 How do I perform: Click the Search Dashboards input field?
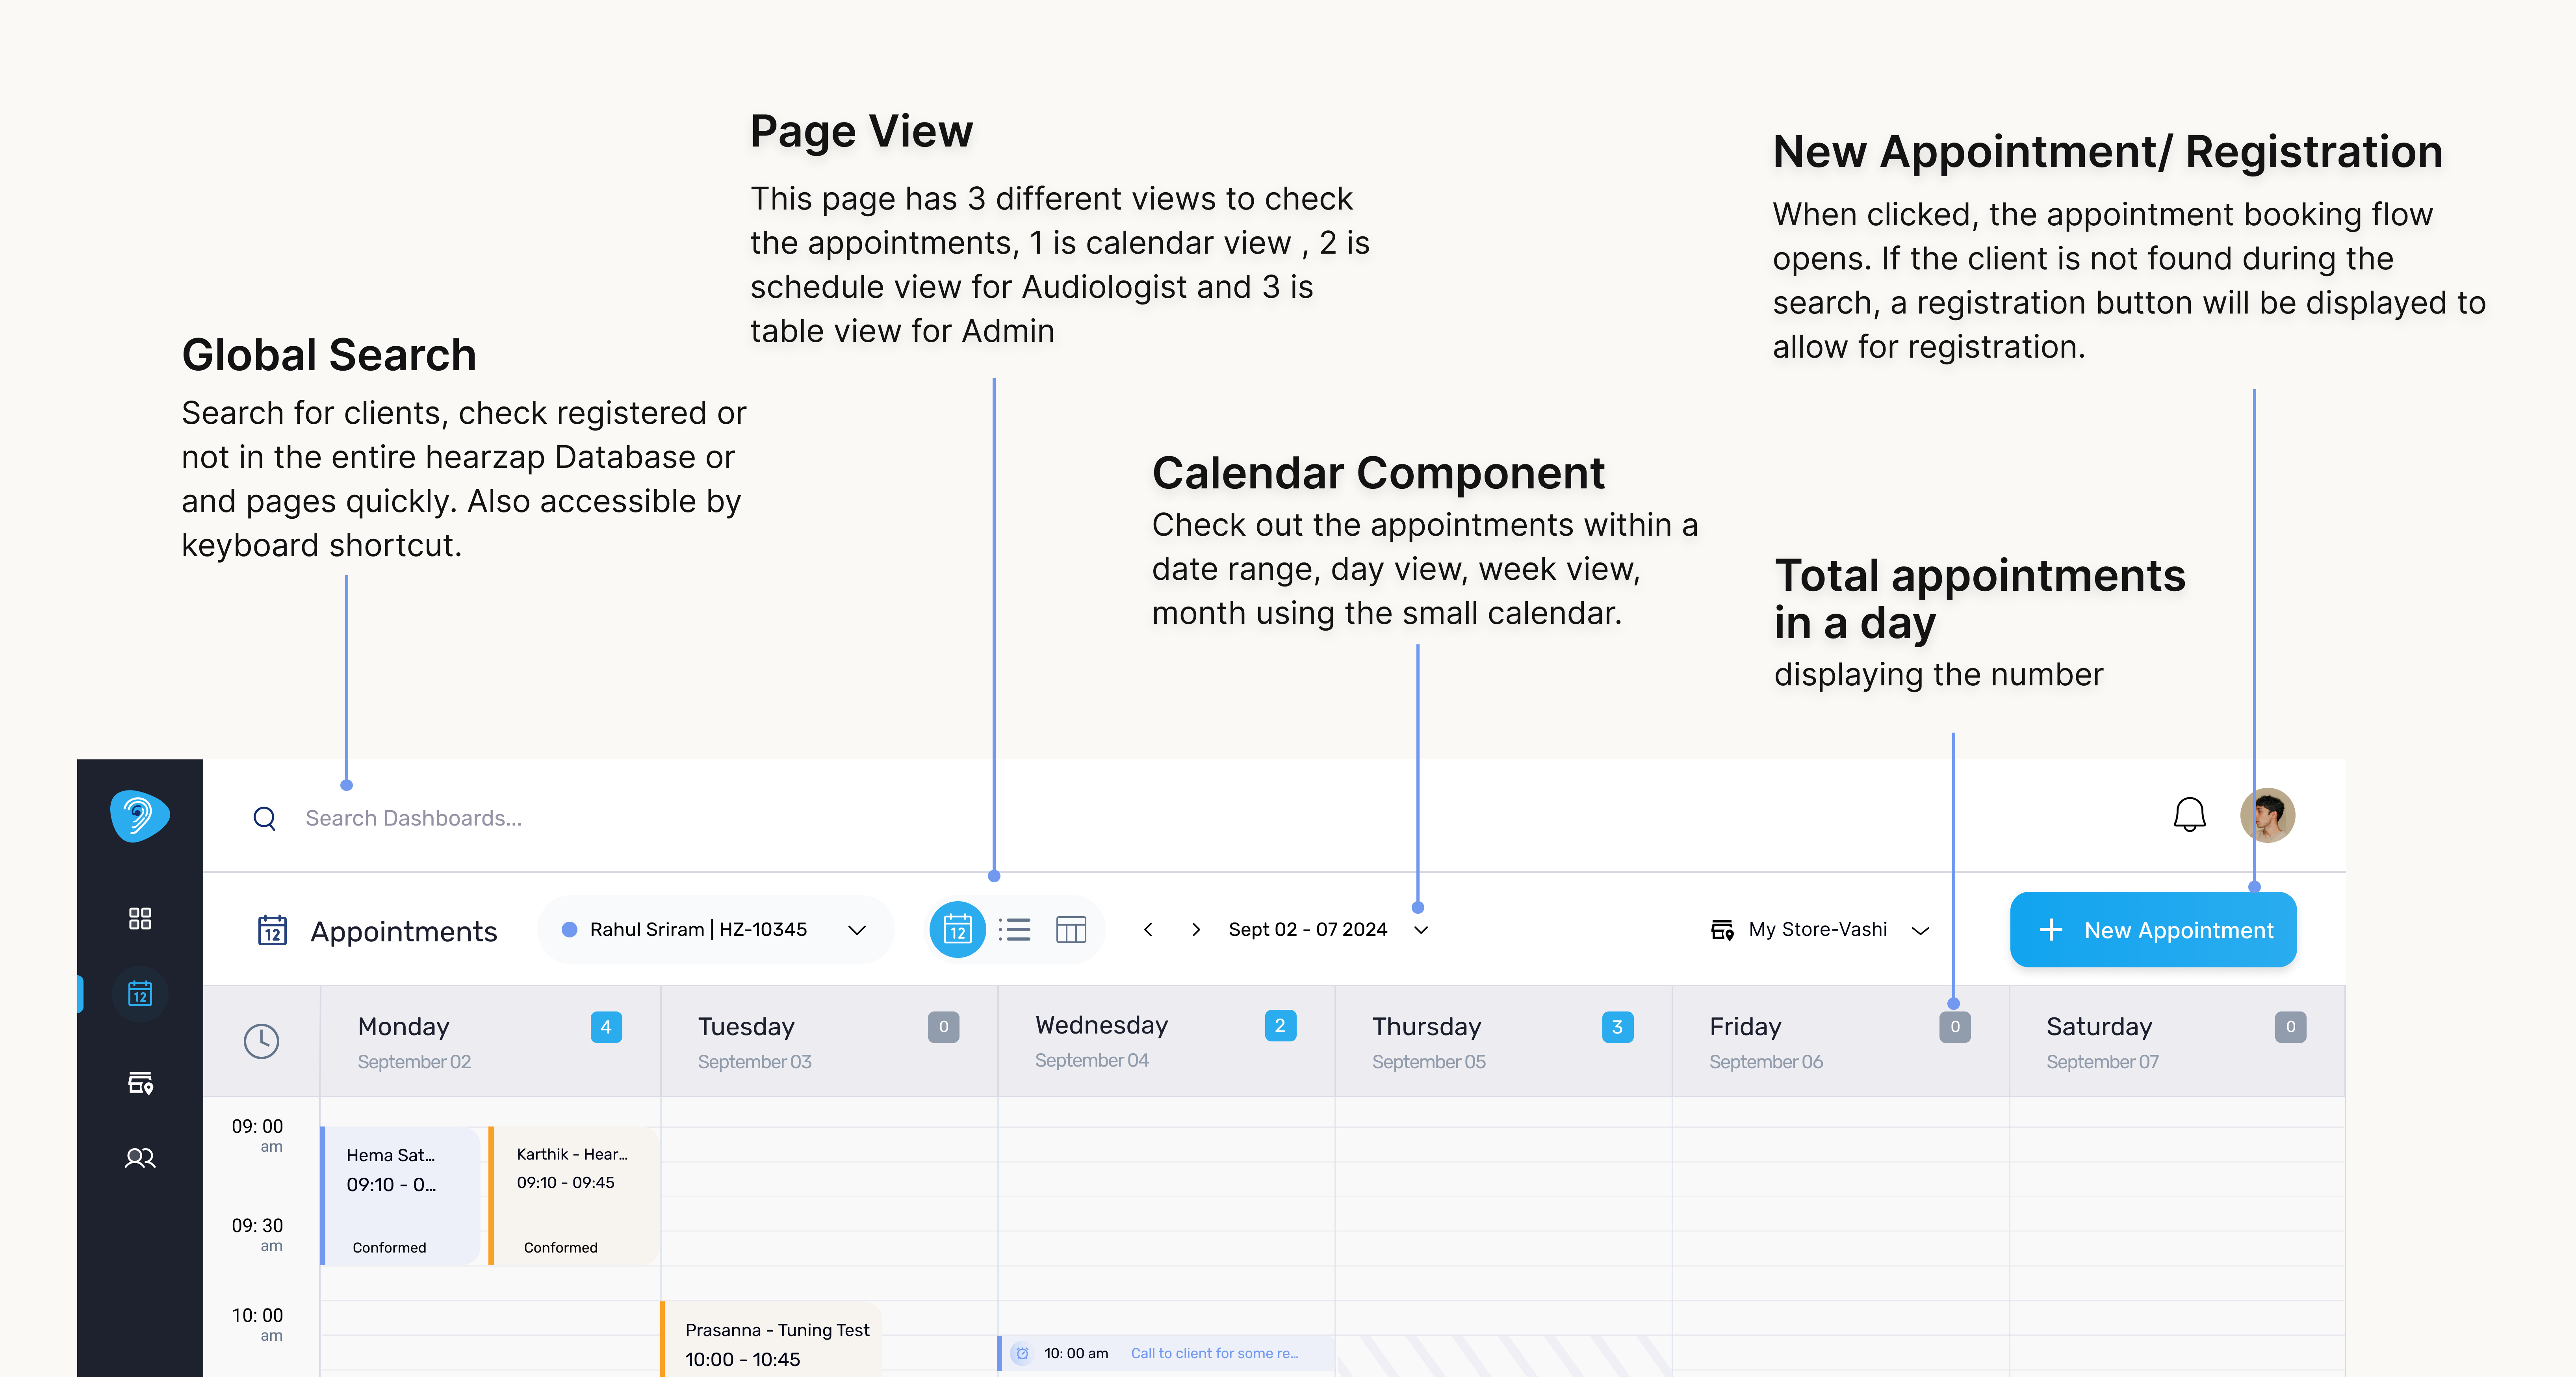pyautogui.click(x=413, y=818)
